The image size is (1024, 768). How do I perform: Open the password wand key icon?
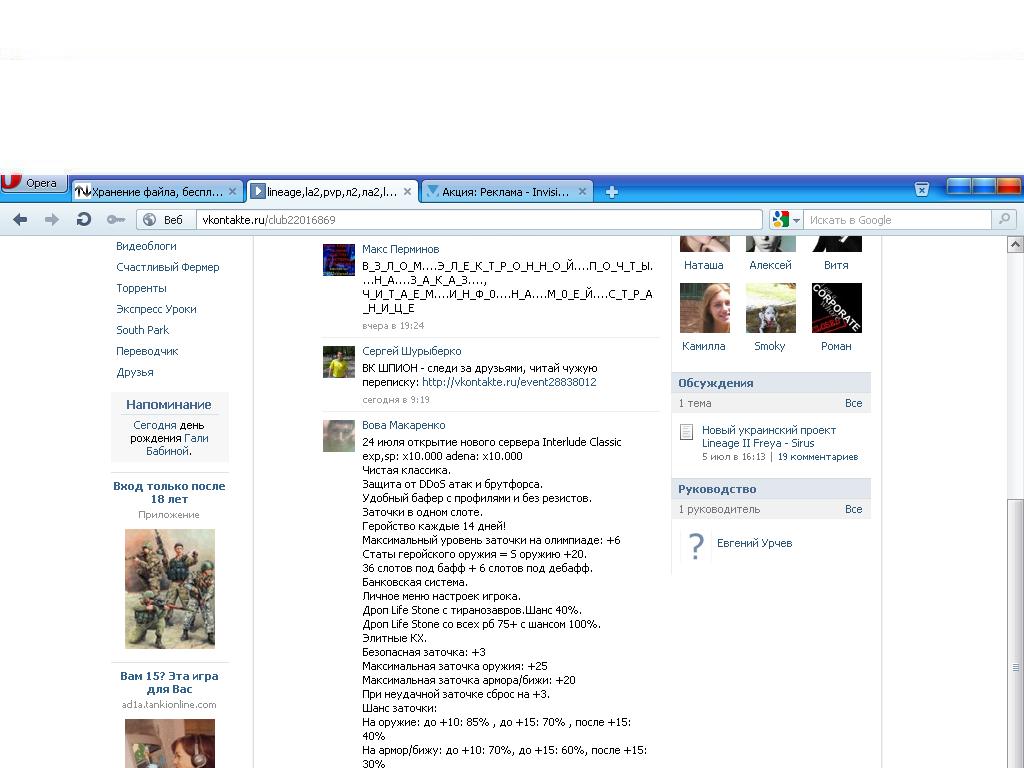116,220
